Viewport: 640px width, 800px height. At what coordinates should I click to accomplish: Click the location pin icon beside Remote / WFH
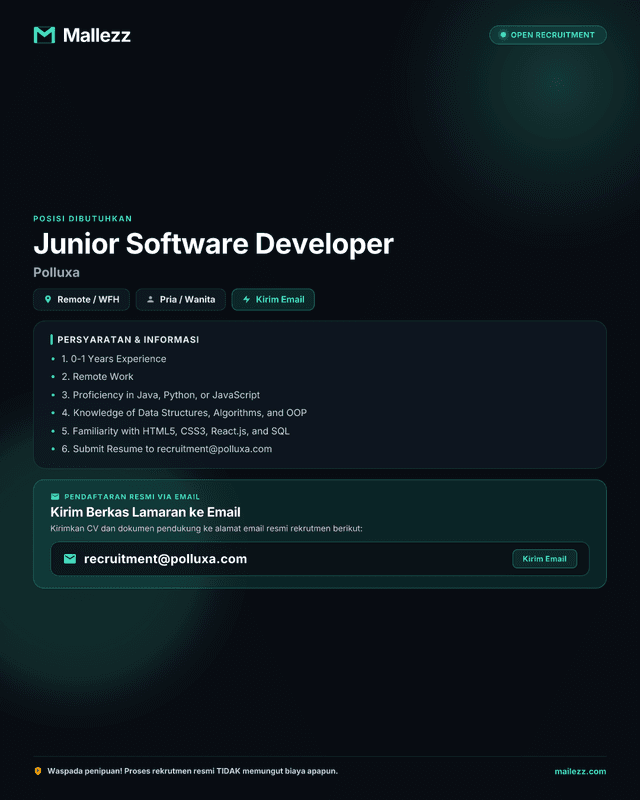pyautogui.click(x=48, y=299)
